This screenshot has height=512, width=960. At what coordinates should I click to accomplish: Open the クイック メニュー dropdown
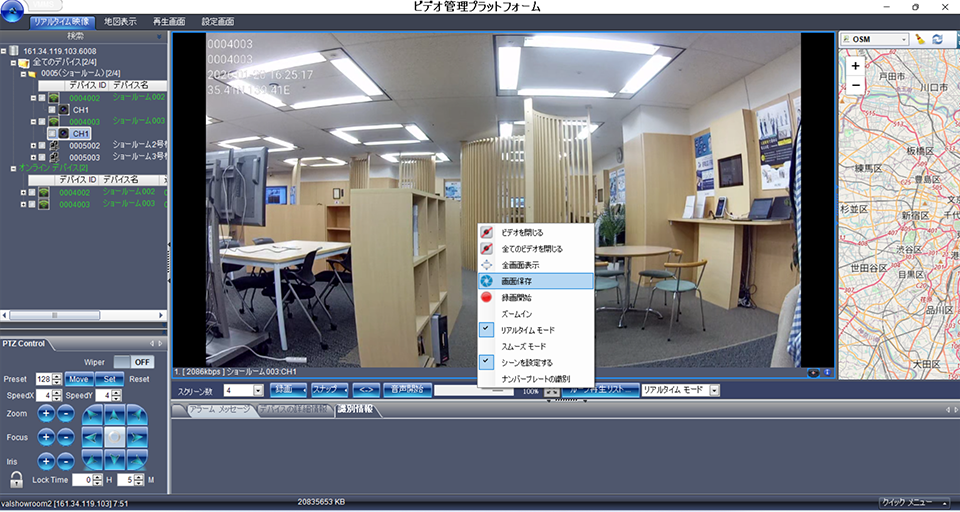point(915,503)
